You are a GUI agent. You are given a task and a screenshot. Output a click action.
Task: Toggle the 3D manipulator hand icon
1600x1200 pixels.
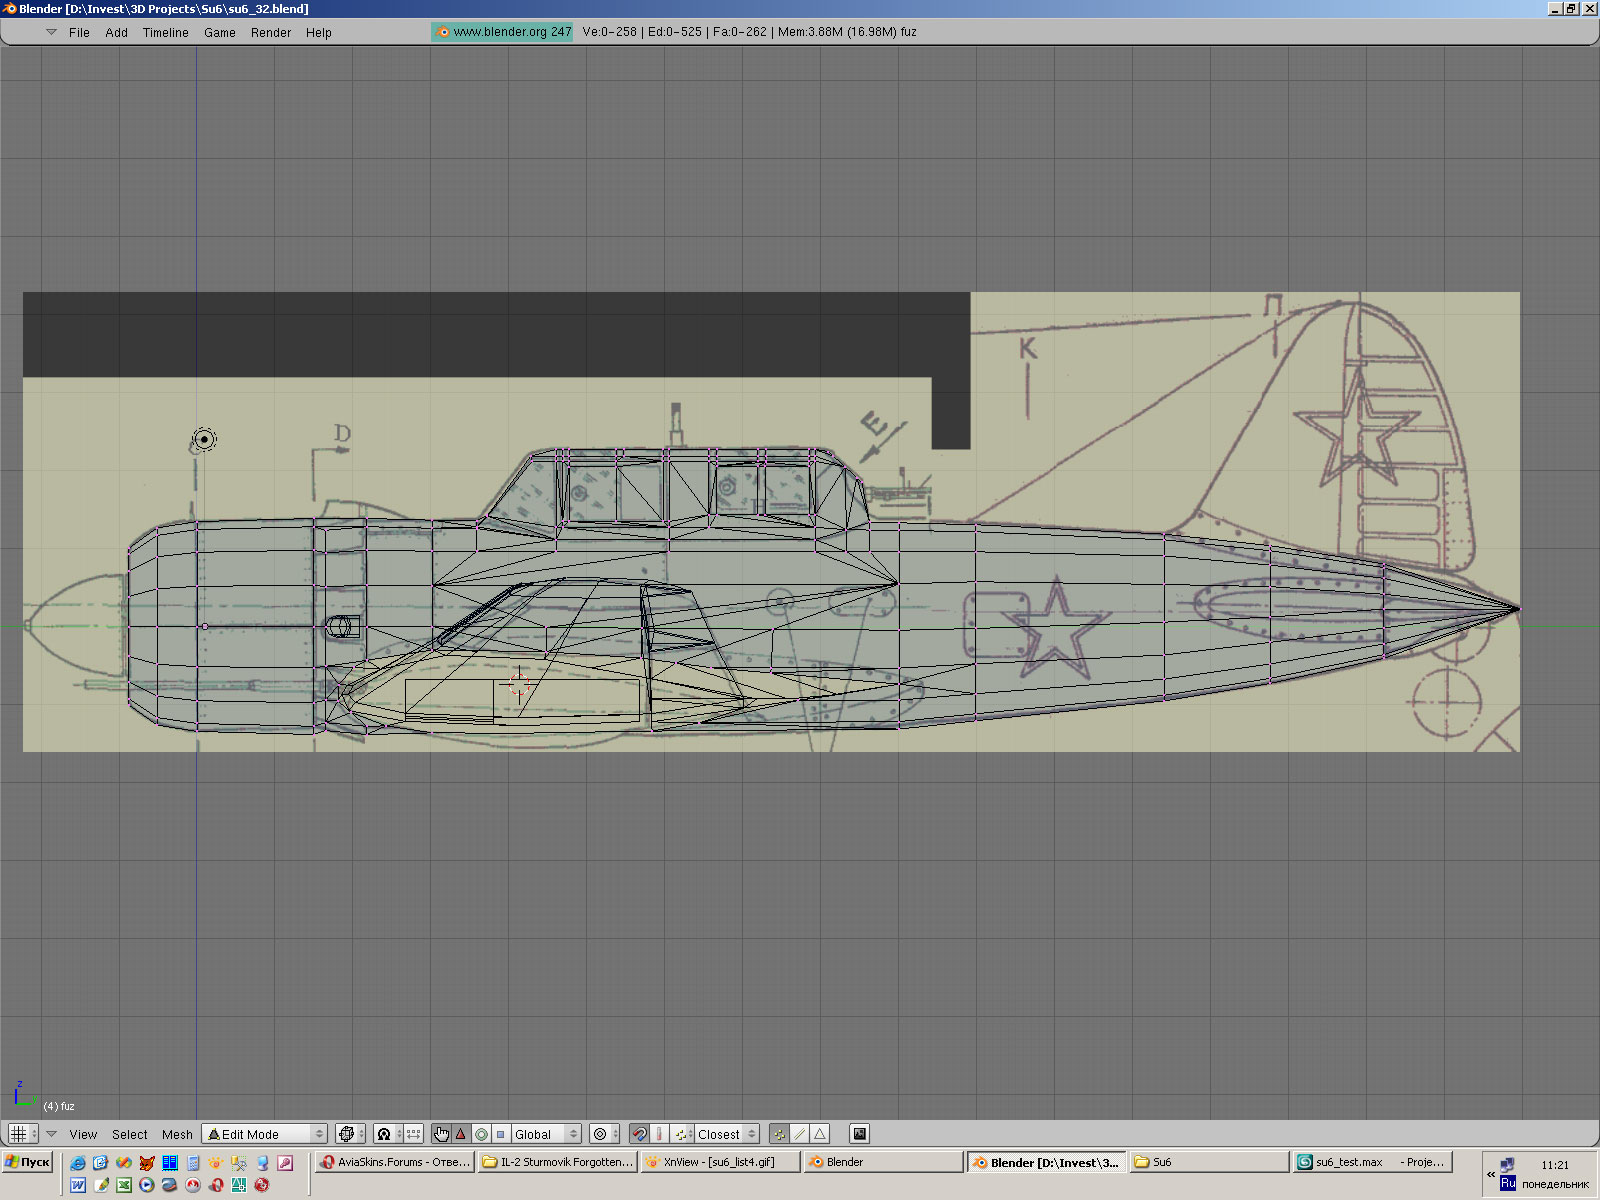[441, 1134]
